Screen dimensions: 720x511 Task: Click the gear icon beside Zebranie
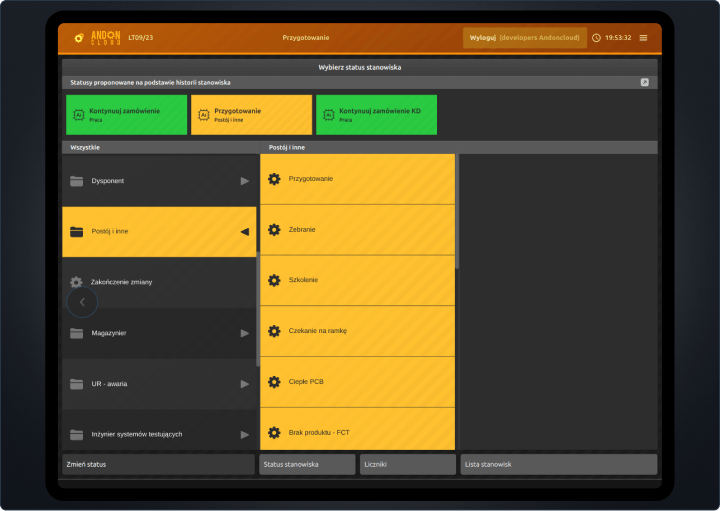(x=274, y=230)
